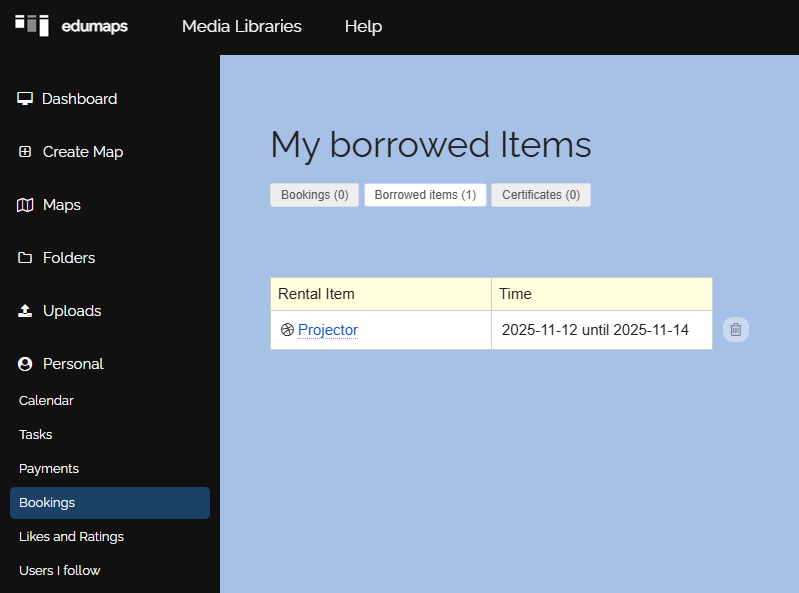Screen dimensions: 799x593
Task: Click the Dashboard monitor icon
Action: point(26,99)
